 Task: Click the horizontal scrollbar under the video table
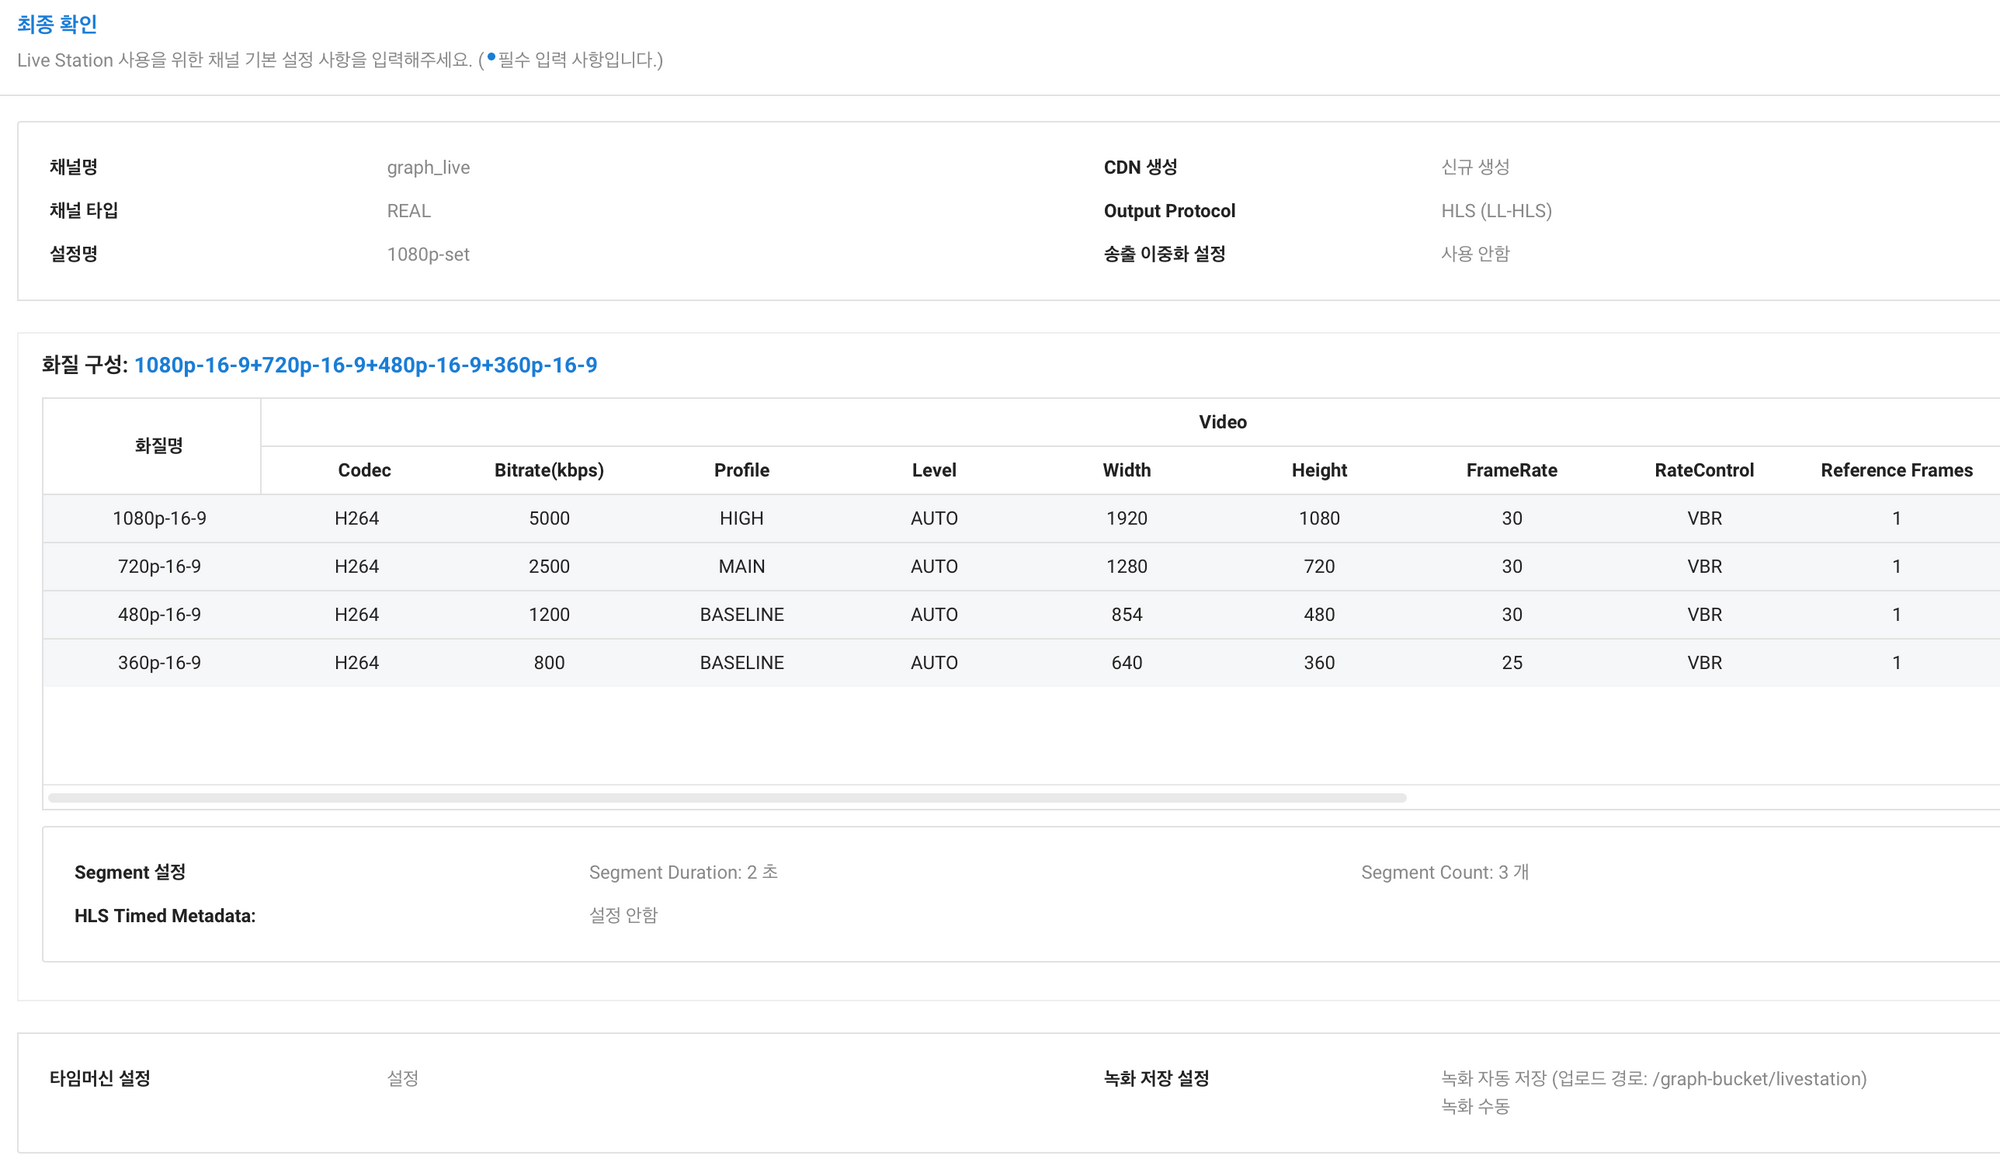click(x=727, y=798)
